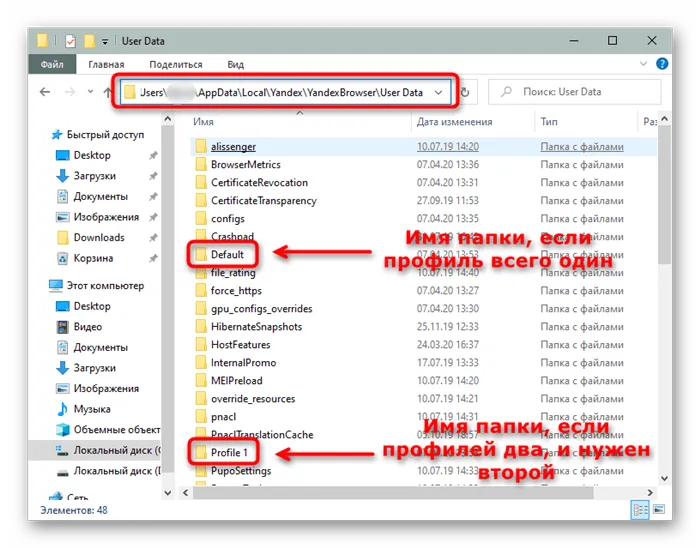
Task: Click the folder icon of BrowserMetrics
Action: pos(201,165)
